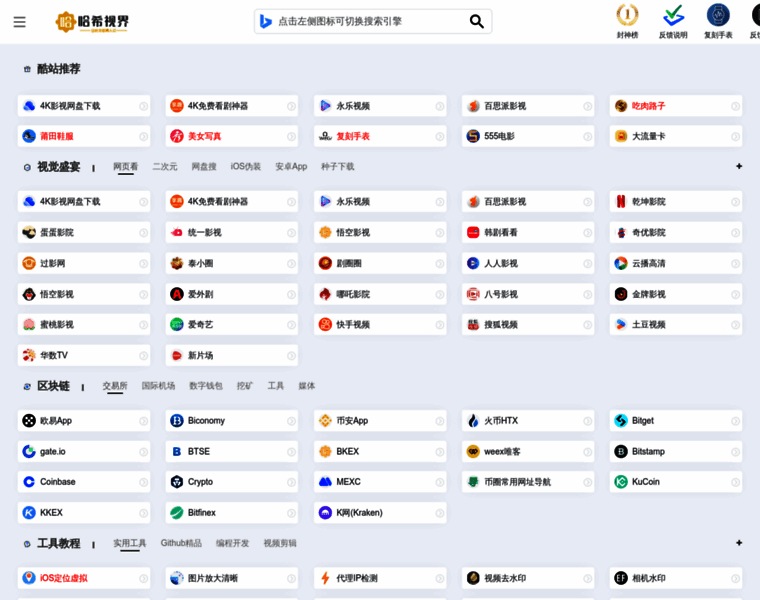Open the 币圈常用网址导航 link
This screenshot has width=760, height=600.
point(528,482)
